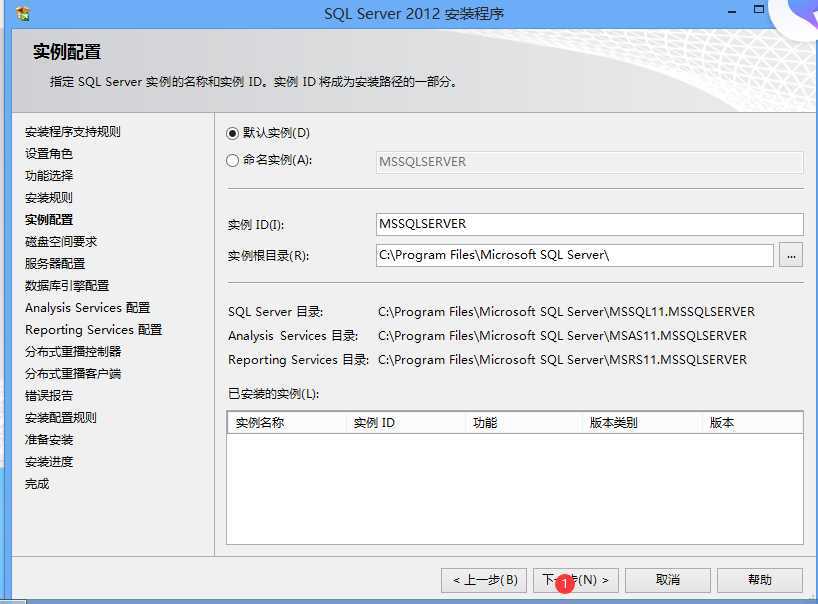Select the Reporting Services 配置 step
The height and width of the screenshot is (604, 818).
tap(93, 330)
